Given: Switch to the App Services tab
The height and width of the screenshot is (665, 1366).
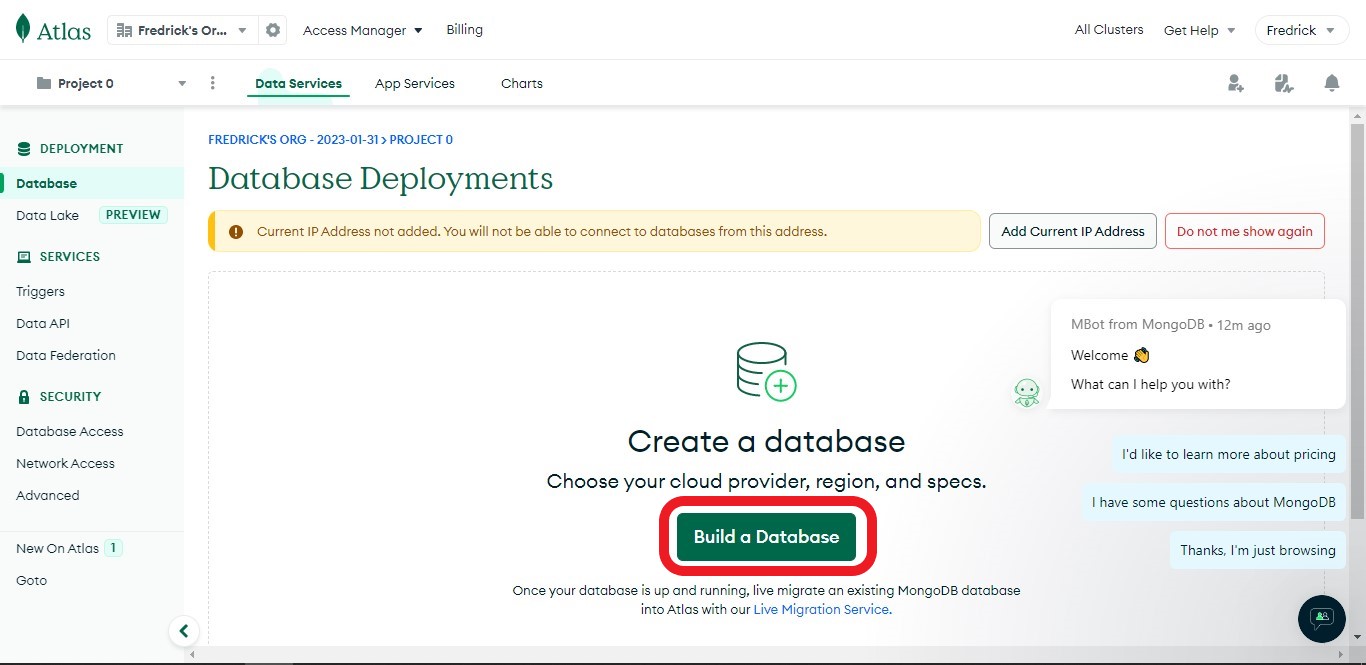Looking at the screenshot, I should 415,84.
